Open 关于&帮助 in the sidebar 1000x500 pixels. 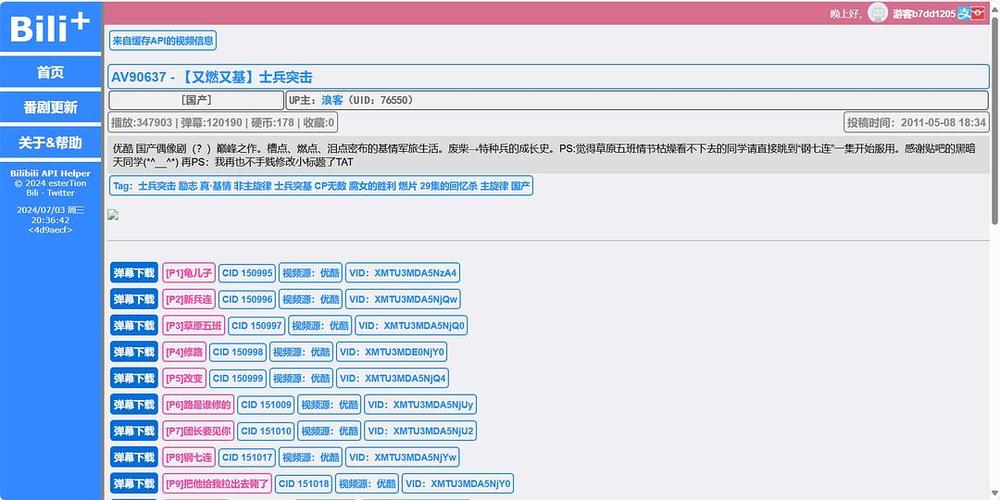(50, 142)
